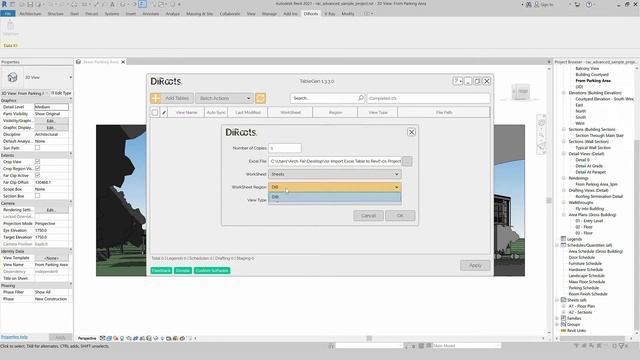The image size is (640, 360).
Task: Toggle the Far Clip Active checkbox
Action: tap(38, 176)
